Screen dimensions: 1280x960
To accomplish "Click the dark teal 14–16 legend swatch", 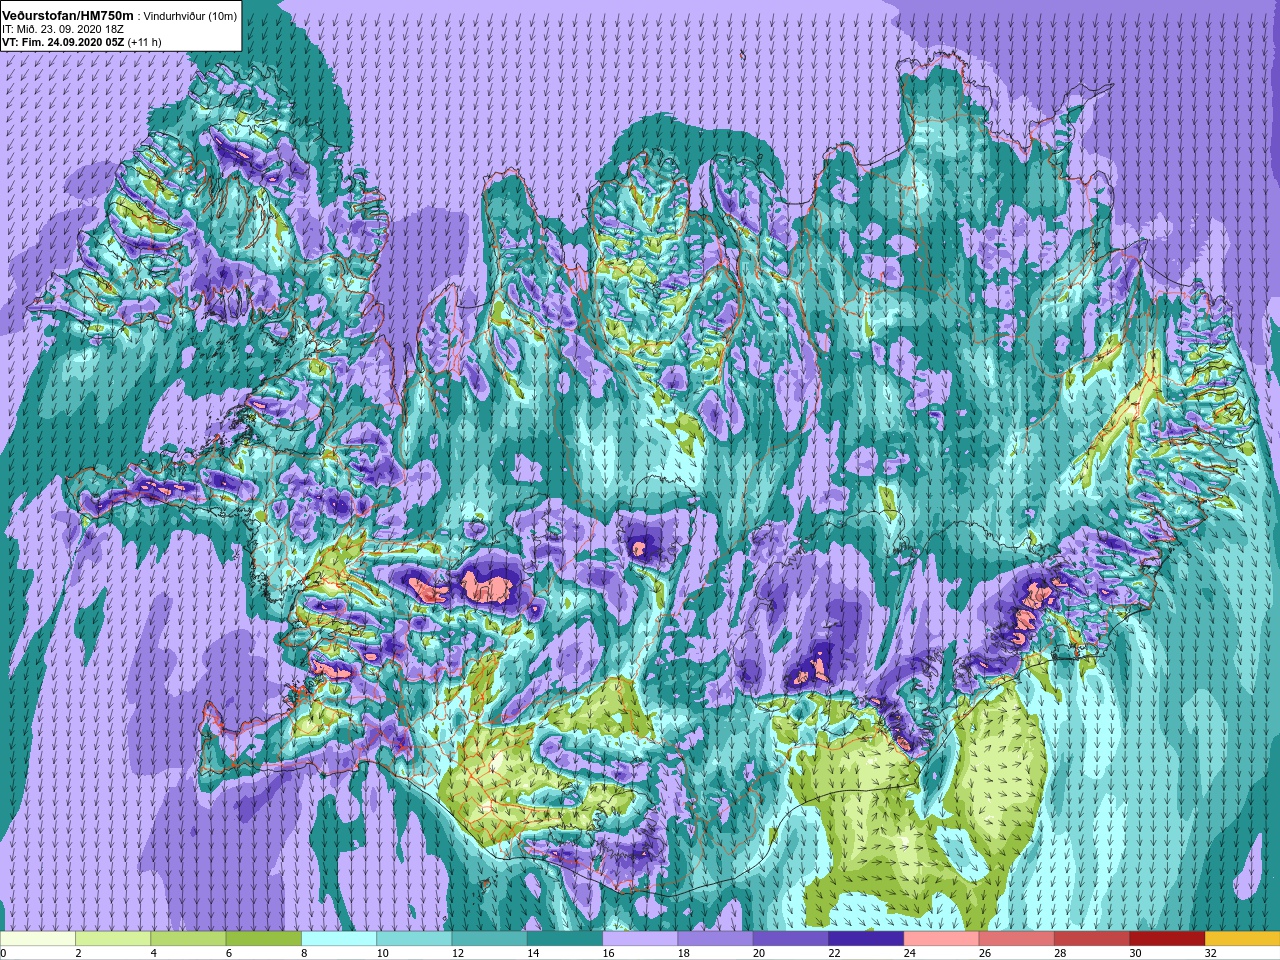I will (565, 939).
